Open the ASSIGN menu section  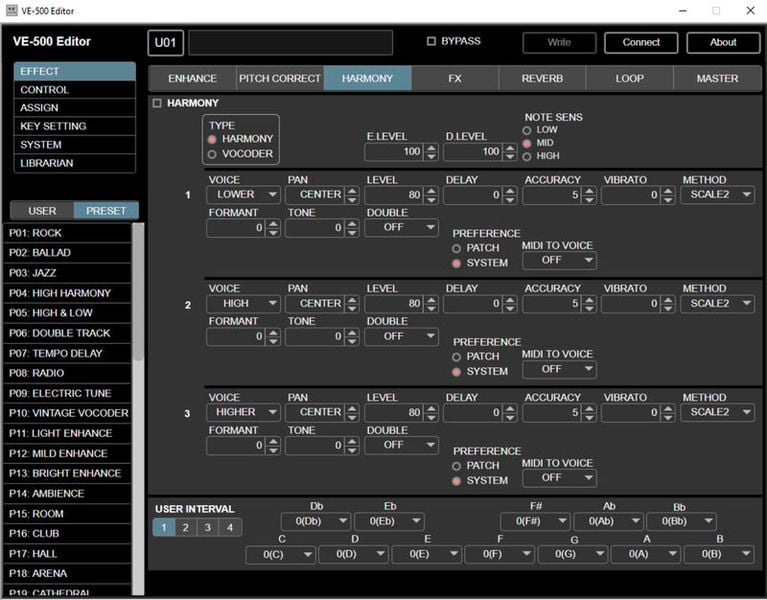pos(74,108)
